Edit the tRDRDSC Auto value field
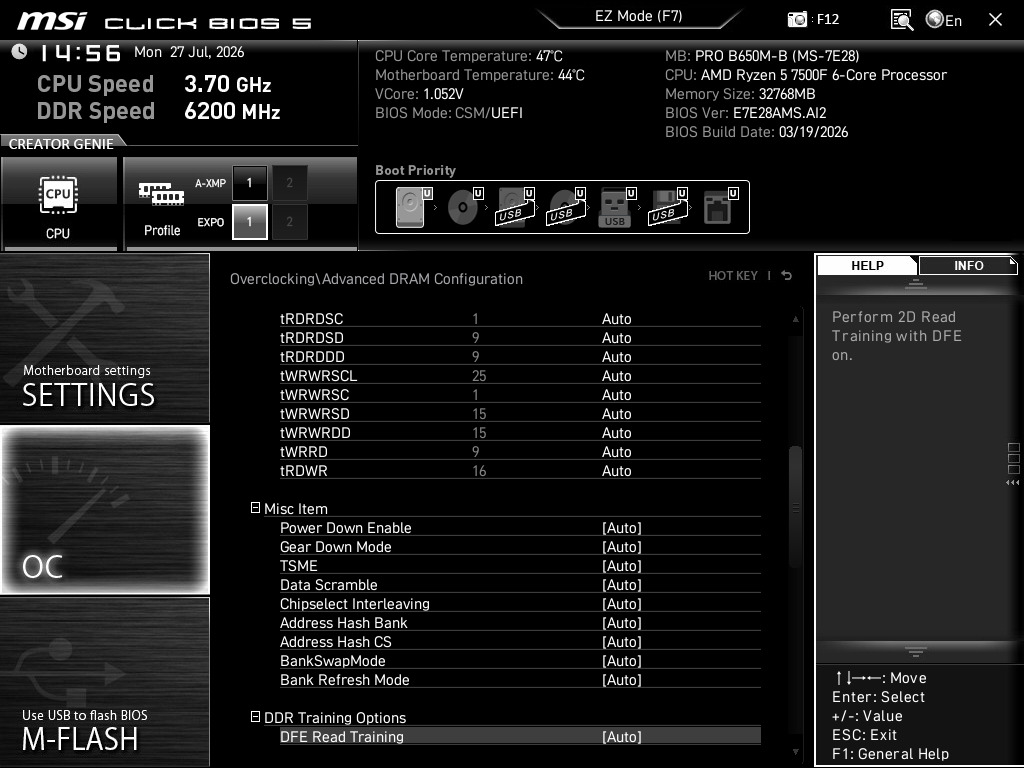Viewport: 1024px width, 768px height. (x=616, y=319)
